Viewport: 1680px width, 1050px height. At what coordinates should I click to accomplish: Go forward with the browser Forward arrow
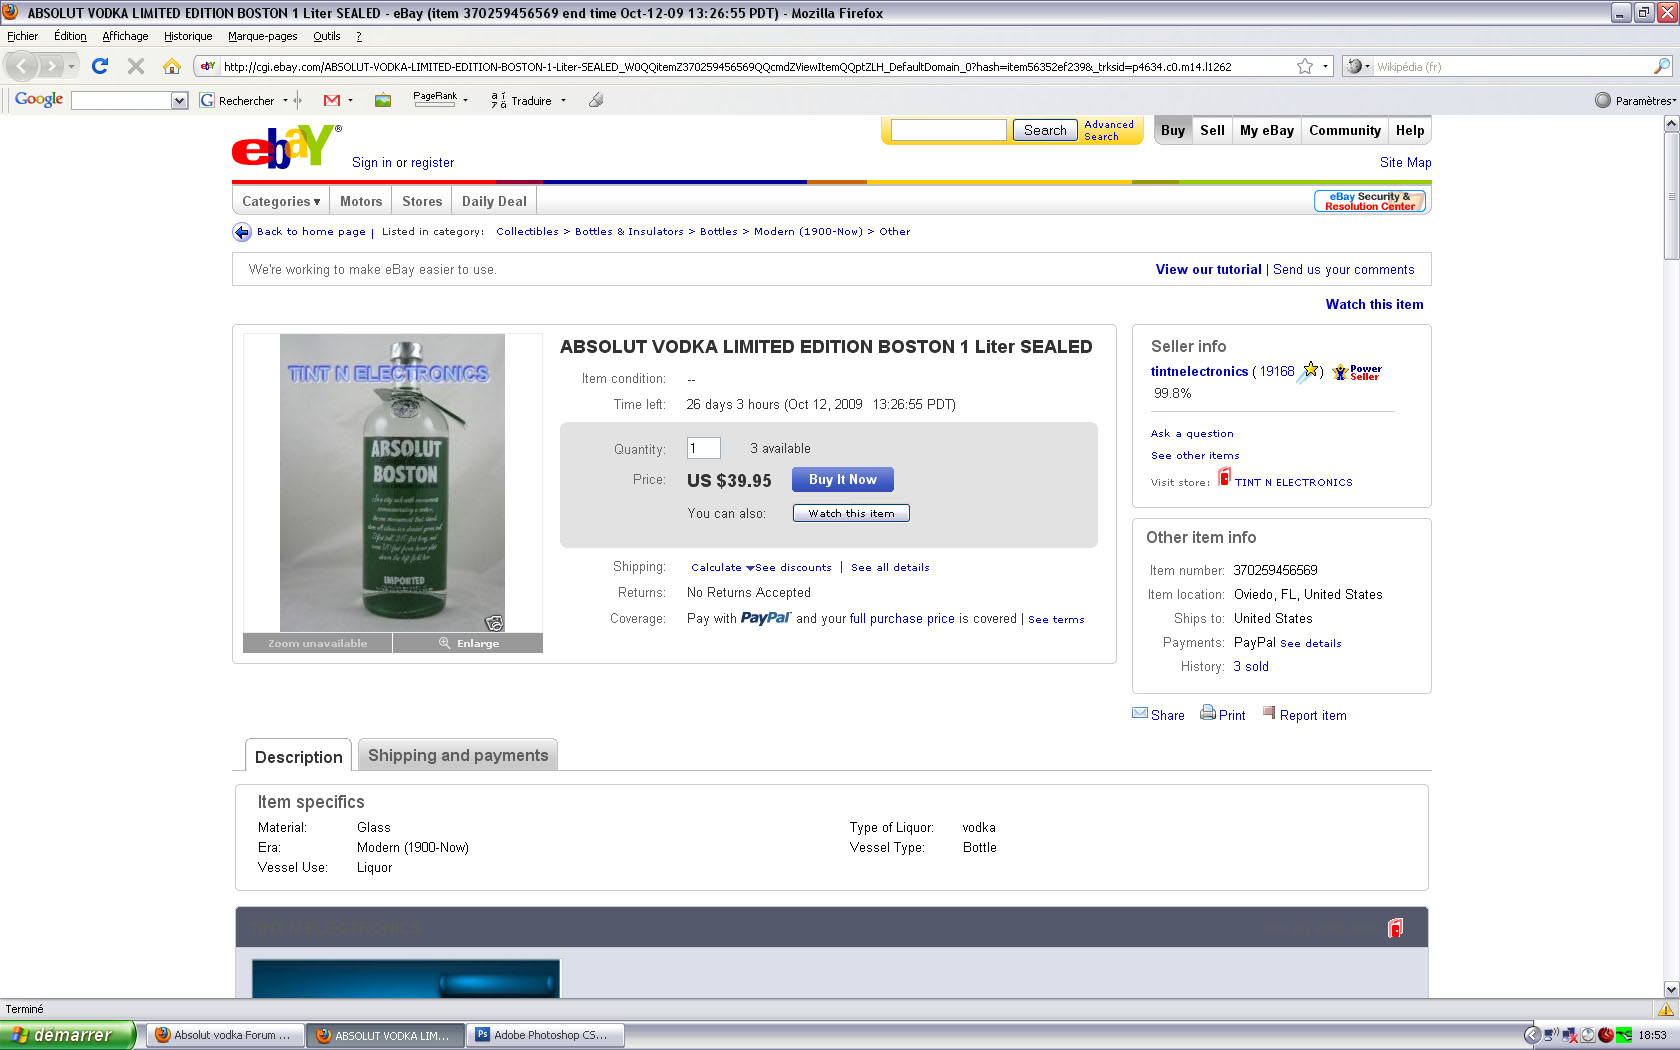(x=51, y=67)
